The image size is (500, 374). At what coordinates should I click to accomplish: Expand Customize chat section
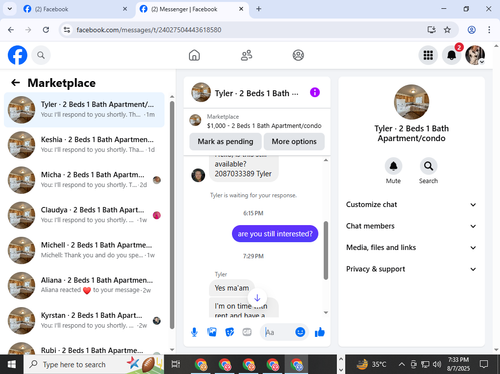click(411, 205)
